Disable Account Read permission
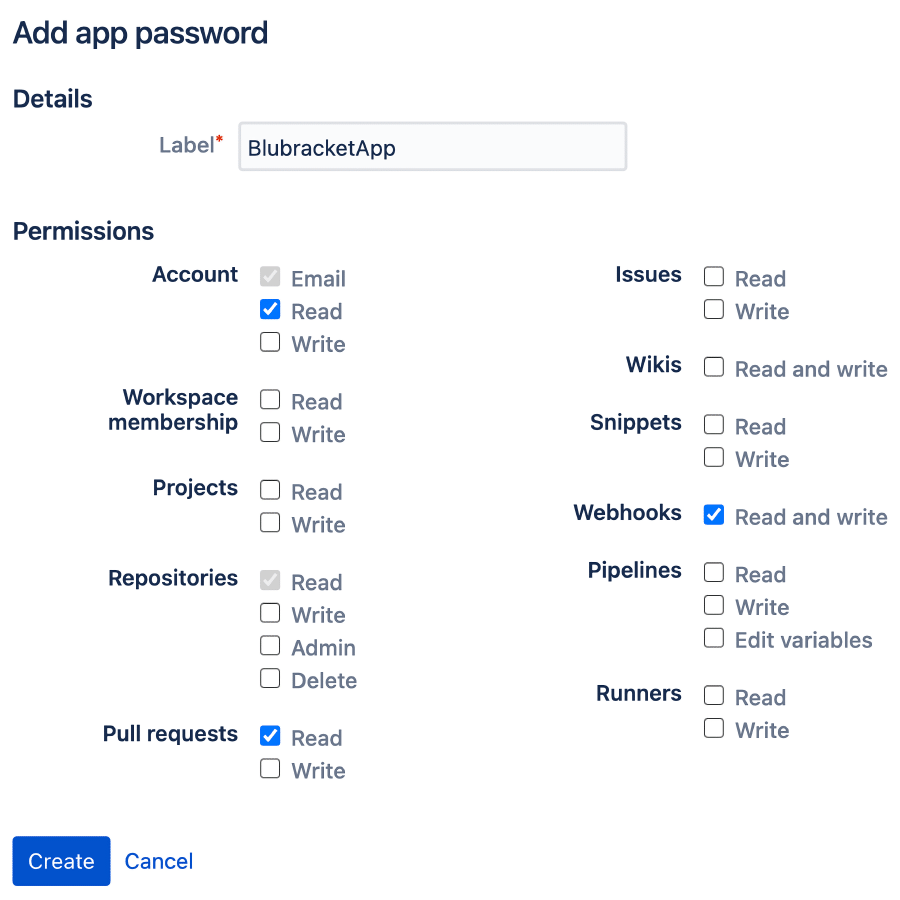The image size is (900, 900). [x=270, y=310]
